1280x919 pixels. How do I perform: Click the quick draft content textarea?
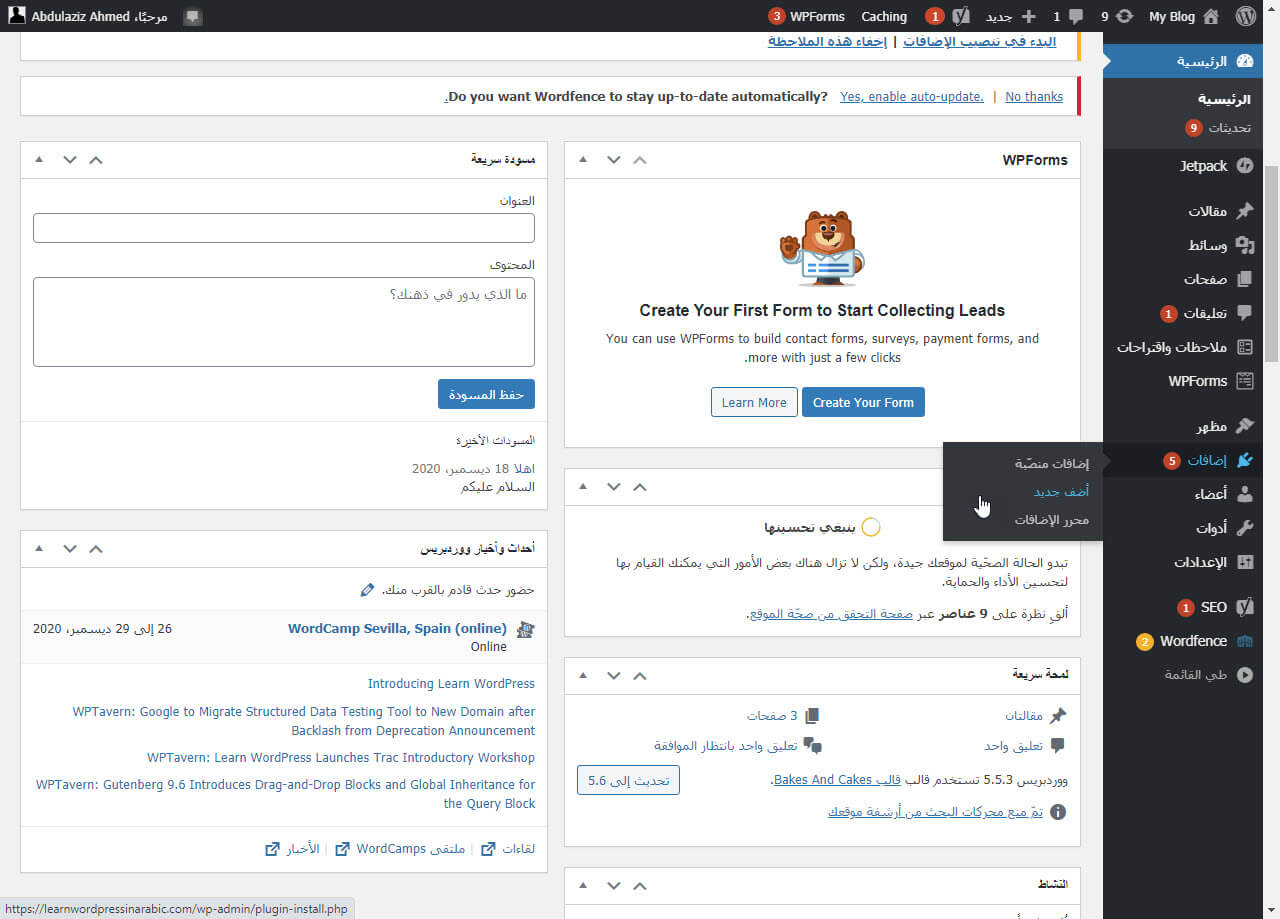tap(284, 322)
